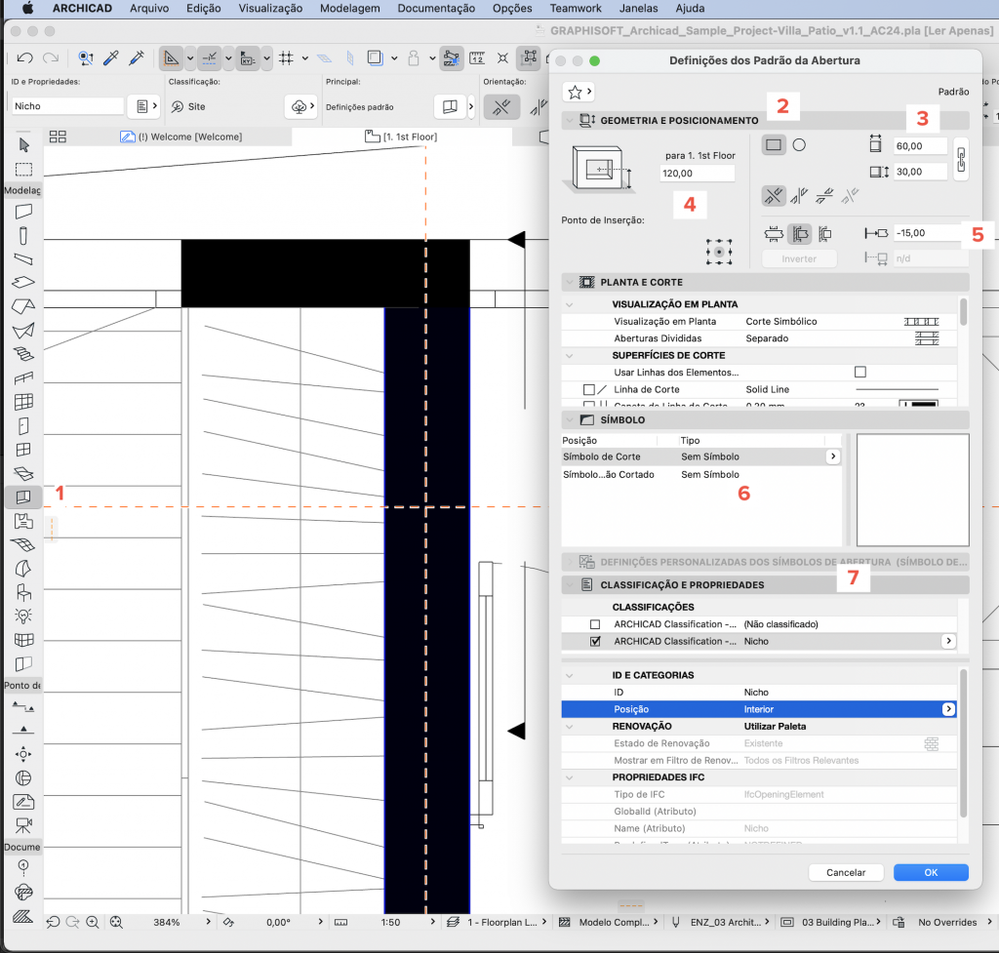This screenshot has height=953, width=999.
Task: Click the eyedropper pick up parameters tool
Action: coord(111,59)
